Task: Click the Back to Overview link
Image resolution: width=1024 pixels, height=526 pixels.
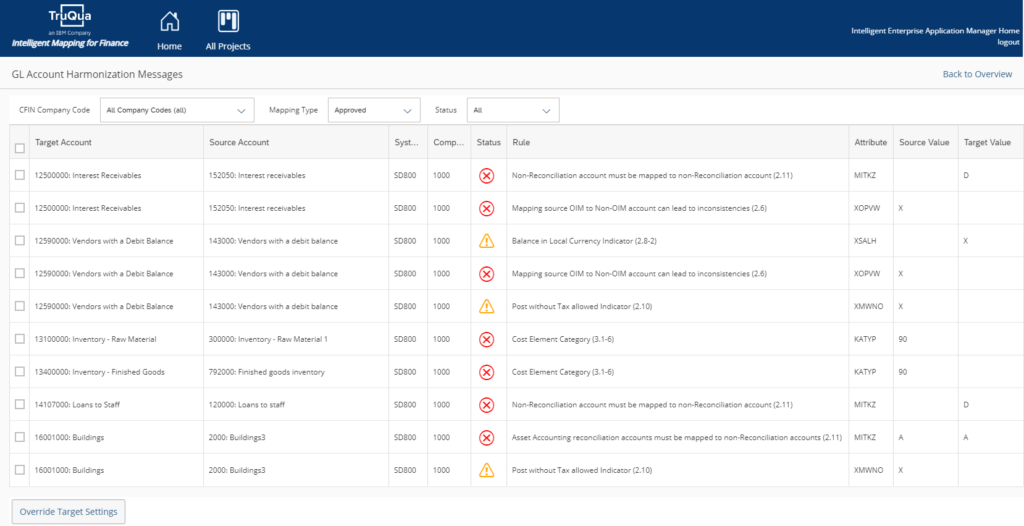Action: point(977,74)
